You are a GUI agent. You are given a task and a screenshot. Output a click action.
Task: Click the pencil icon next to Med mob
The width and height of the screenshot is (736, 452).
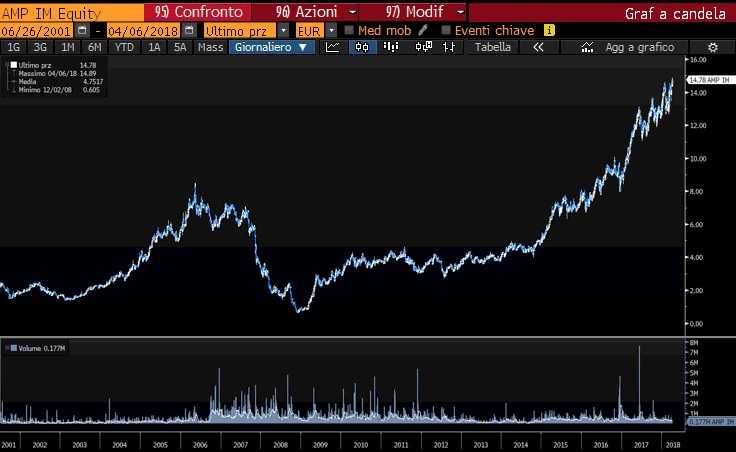[x=423, y=31]
